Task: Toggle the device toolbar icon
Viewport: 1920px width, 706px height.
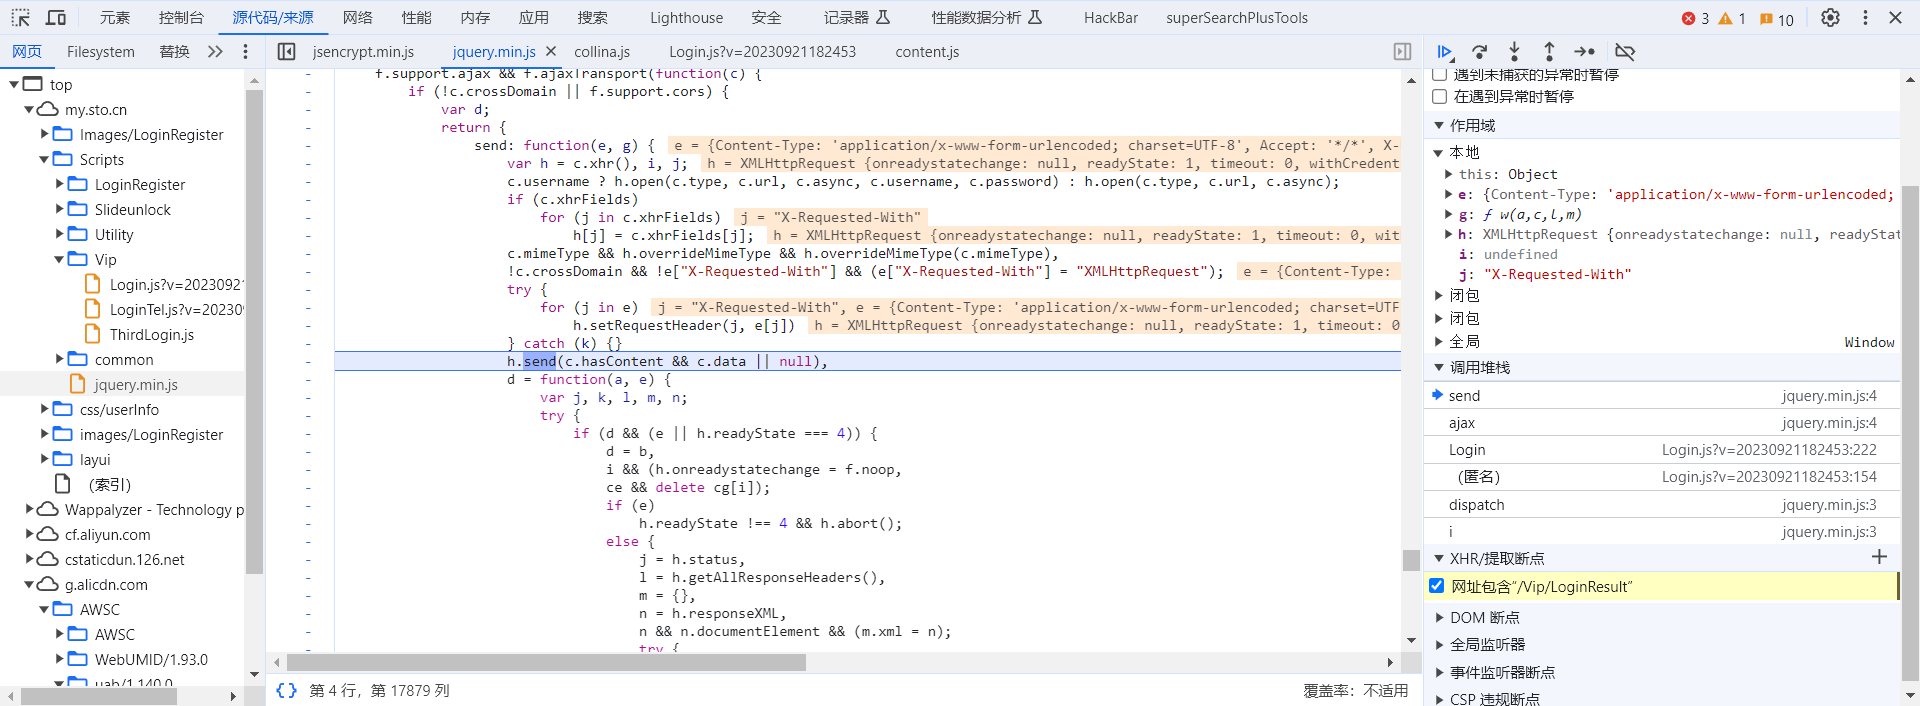Action: [x=56, y=17]
